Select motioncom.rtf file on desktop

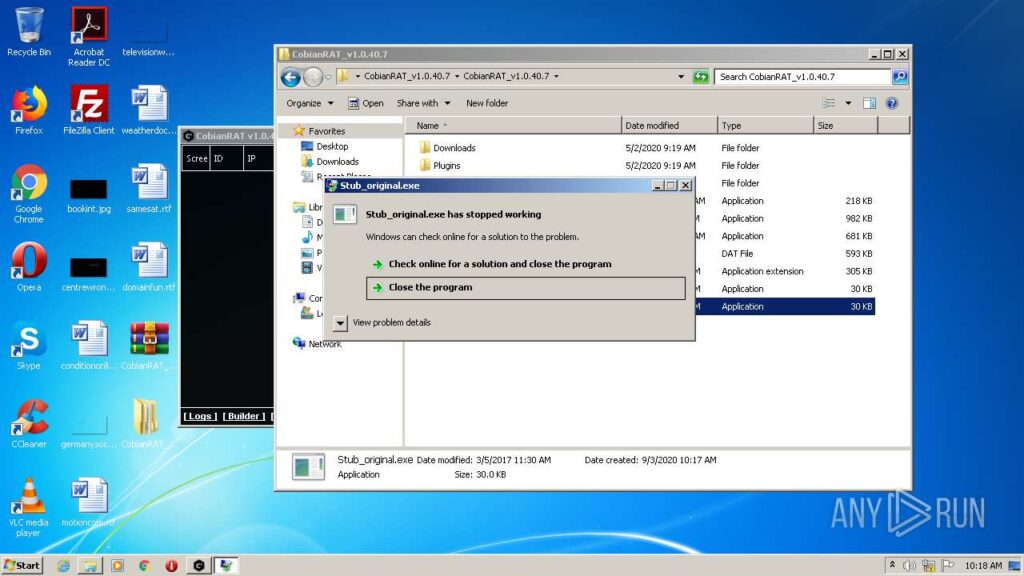(89, 502)
